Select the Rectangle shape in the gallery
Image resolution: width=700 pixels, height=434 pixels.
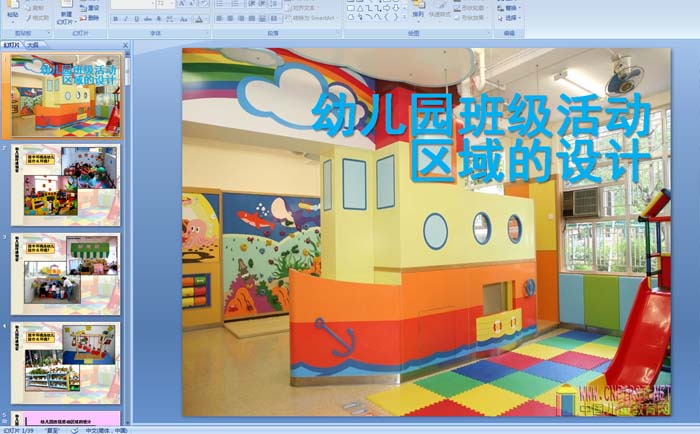coord(351,8)
